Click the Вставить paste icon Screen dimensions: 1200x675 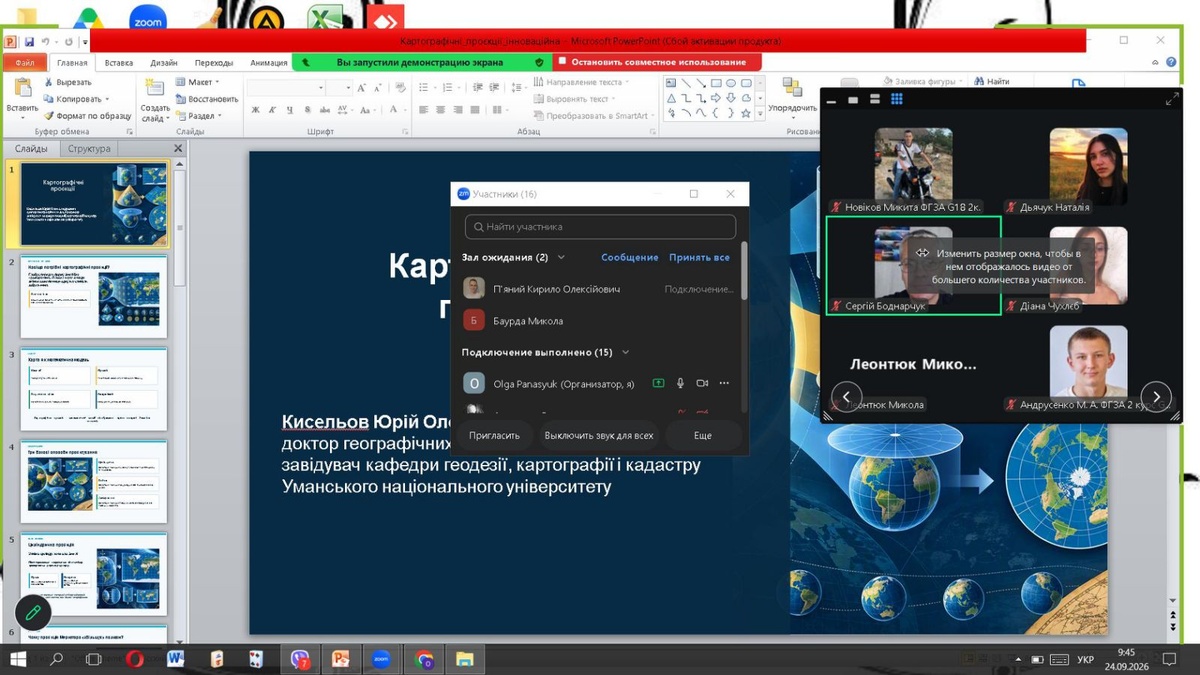coord(22,90)
